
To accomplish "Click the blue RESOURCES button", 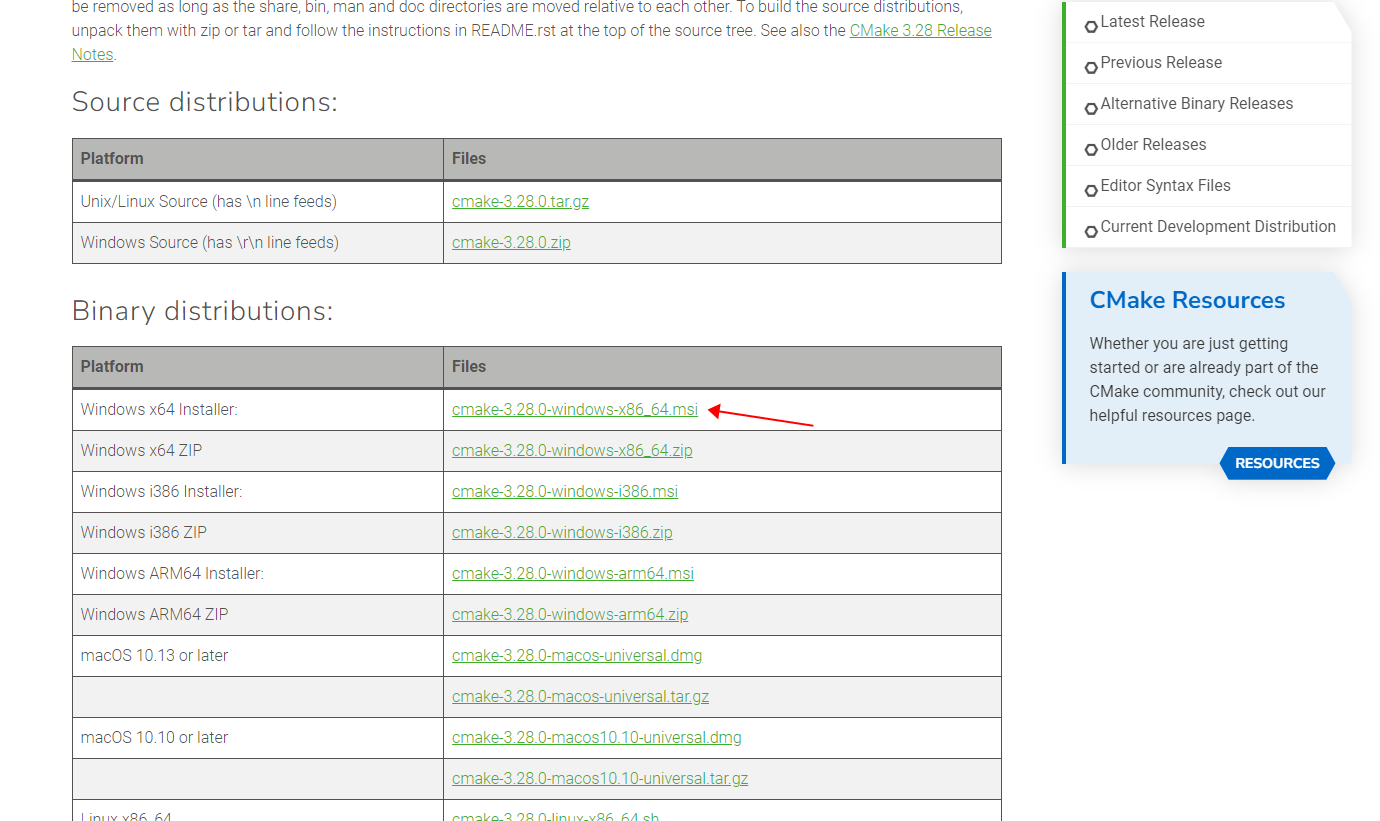I will coord(1277,463).
